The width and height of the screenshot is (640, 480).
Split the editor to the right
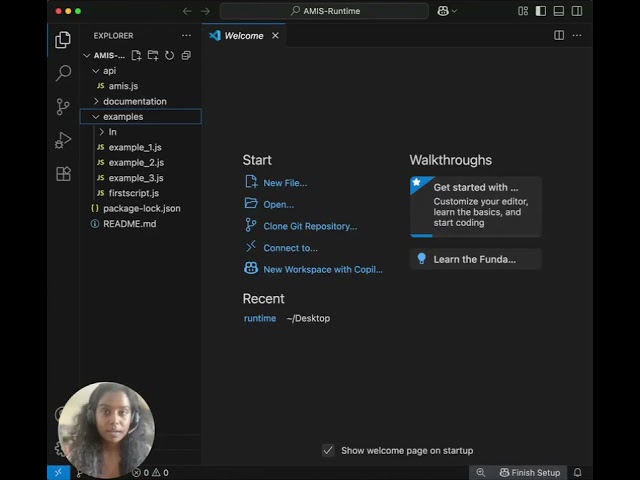(x=559, y=36)
